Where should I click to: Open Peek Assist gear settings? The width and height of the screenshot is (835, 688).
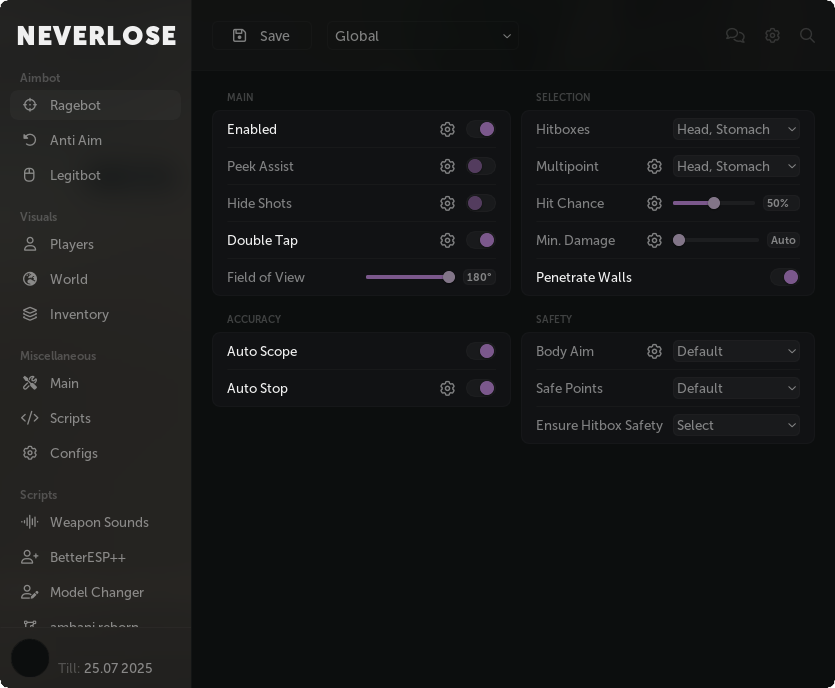coord(447,166)
